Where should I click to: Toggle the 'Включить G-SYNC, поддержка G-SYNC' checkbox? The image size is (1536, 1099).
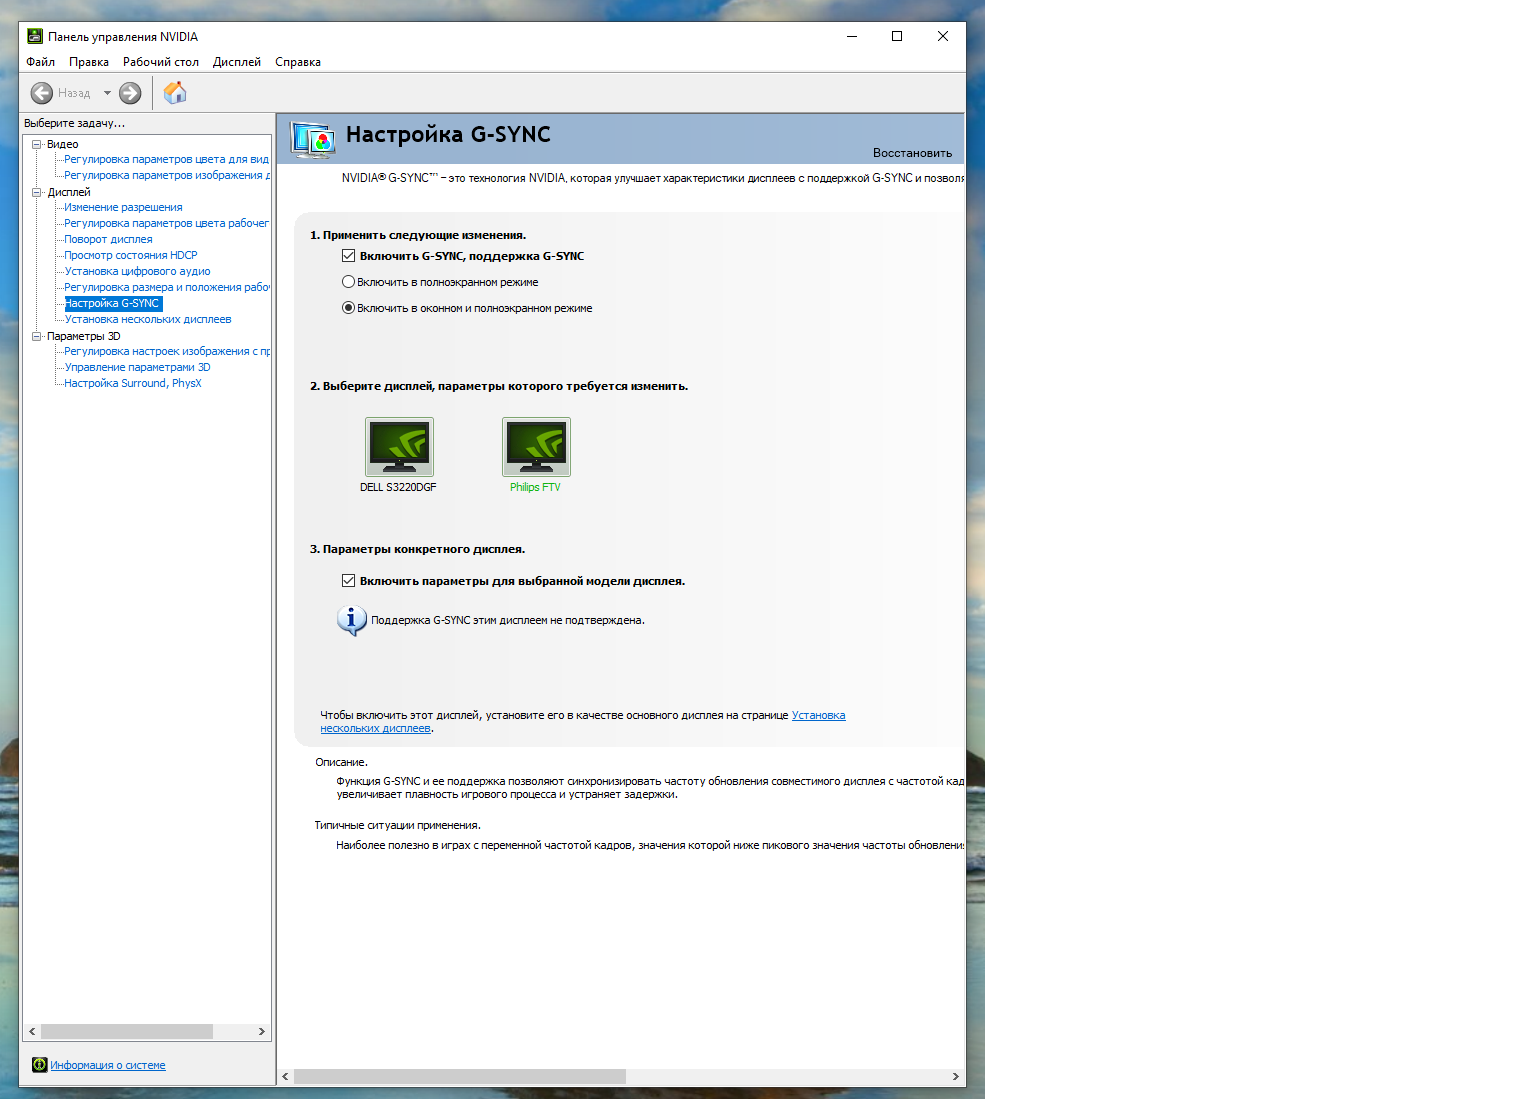click(349, 256)
